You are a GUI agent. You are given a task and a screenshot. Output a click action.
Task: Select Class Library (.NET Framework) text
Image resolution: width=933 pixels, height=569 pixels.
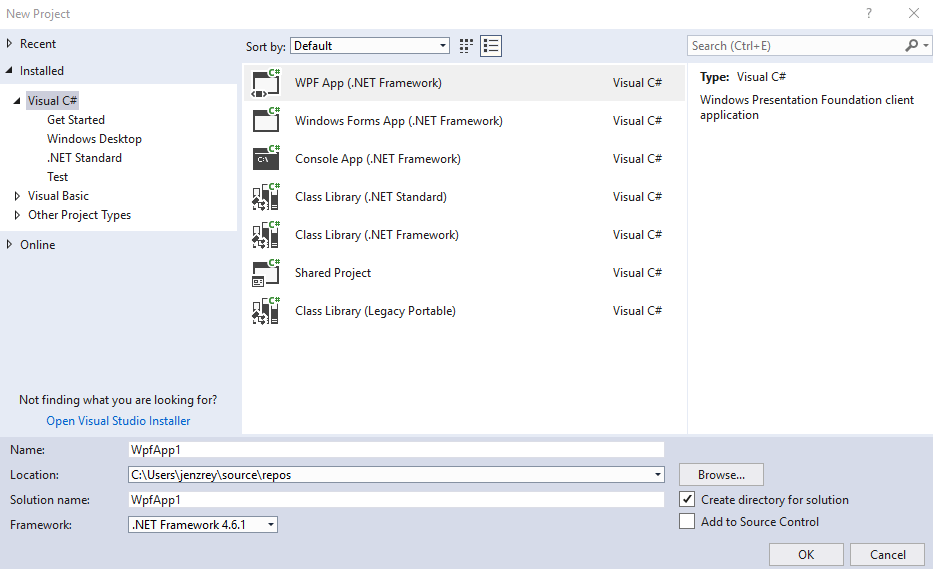click(377, 235)
